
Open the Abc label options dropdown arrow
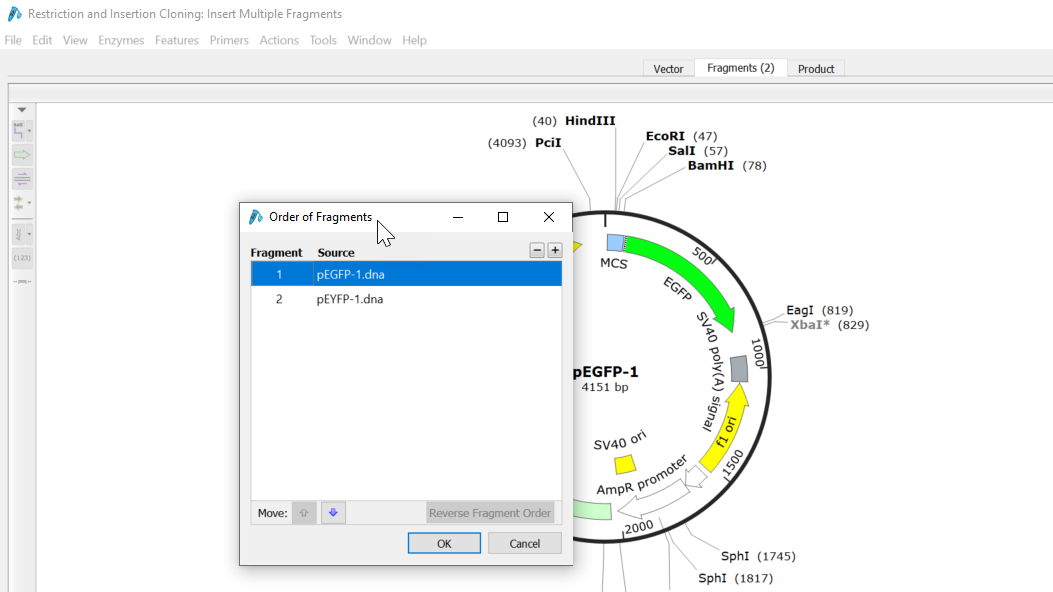[29, 234]
